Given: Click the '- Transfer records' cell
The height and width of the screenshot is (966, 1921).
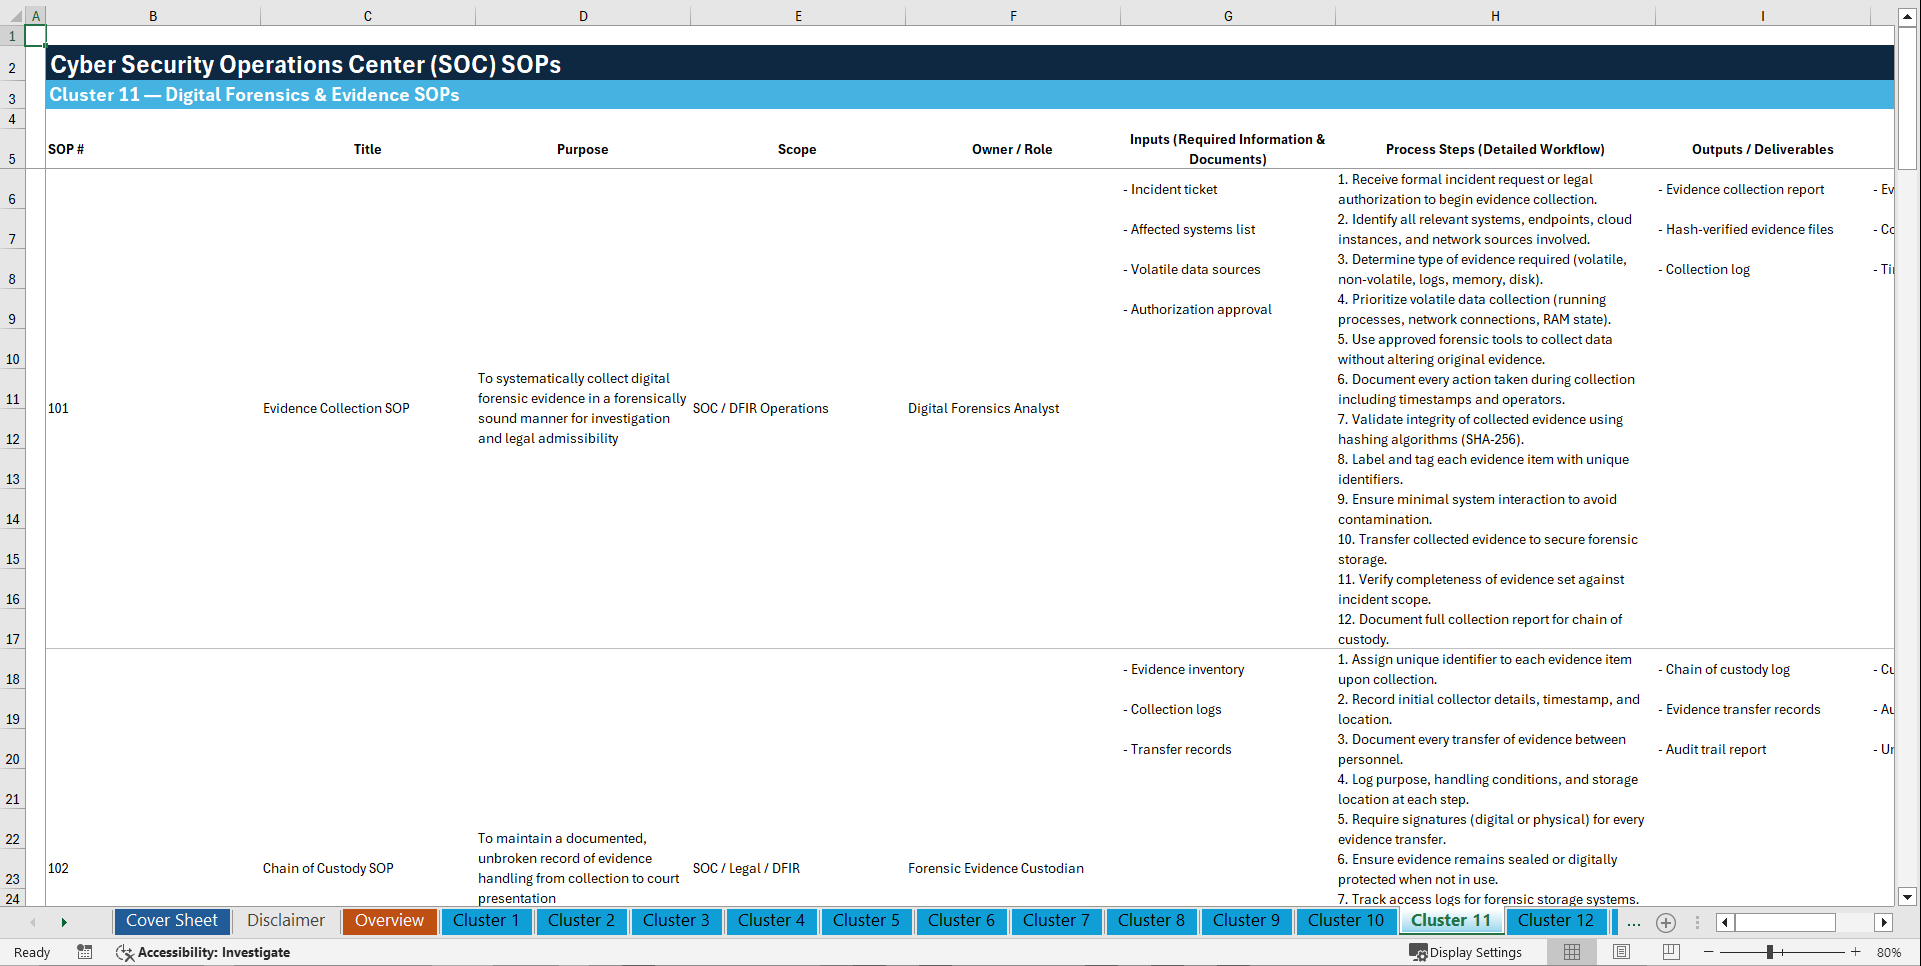Looking at the screenshot, I should point(1228,749).
